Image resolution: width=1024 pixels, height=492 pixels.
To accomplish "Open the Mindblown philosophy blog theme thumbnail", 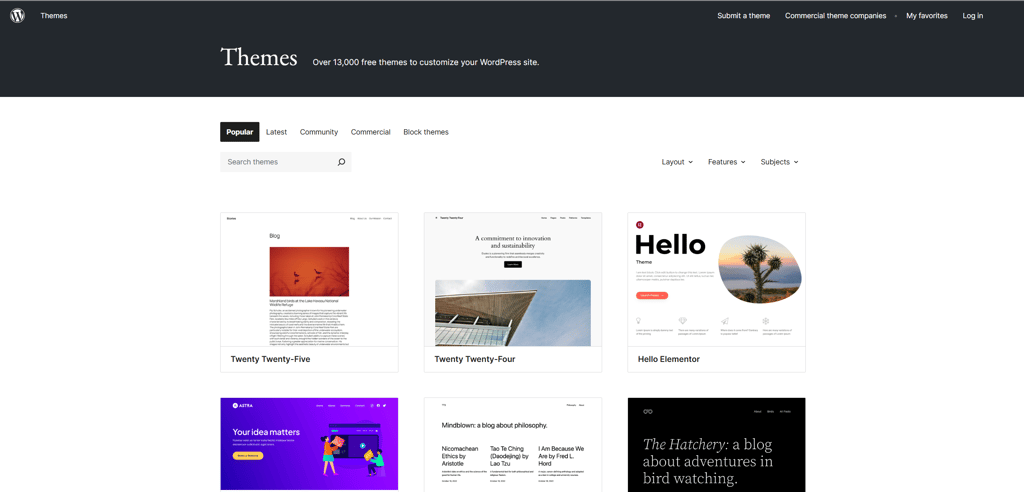I will pos(513,444).
